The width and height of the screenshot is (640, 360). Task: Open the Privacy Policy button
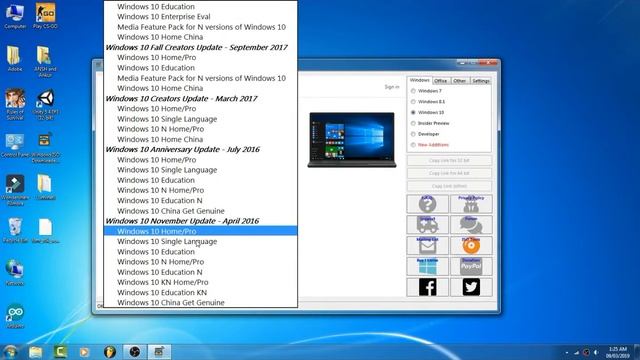coord(471,204)
